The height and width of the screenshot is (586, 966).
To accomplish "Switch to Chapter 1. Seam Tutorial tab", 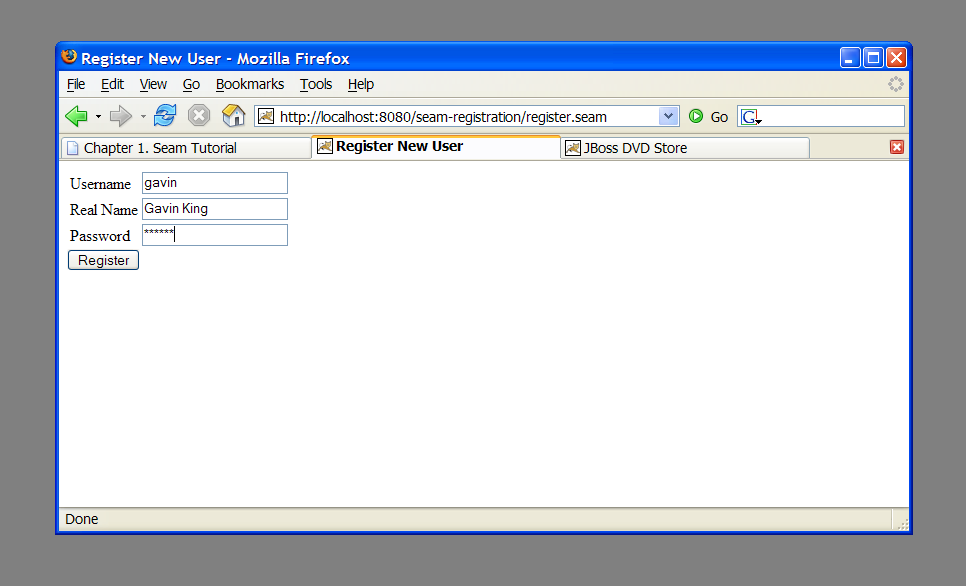I will click(x=160, y=148).
